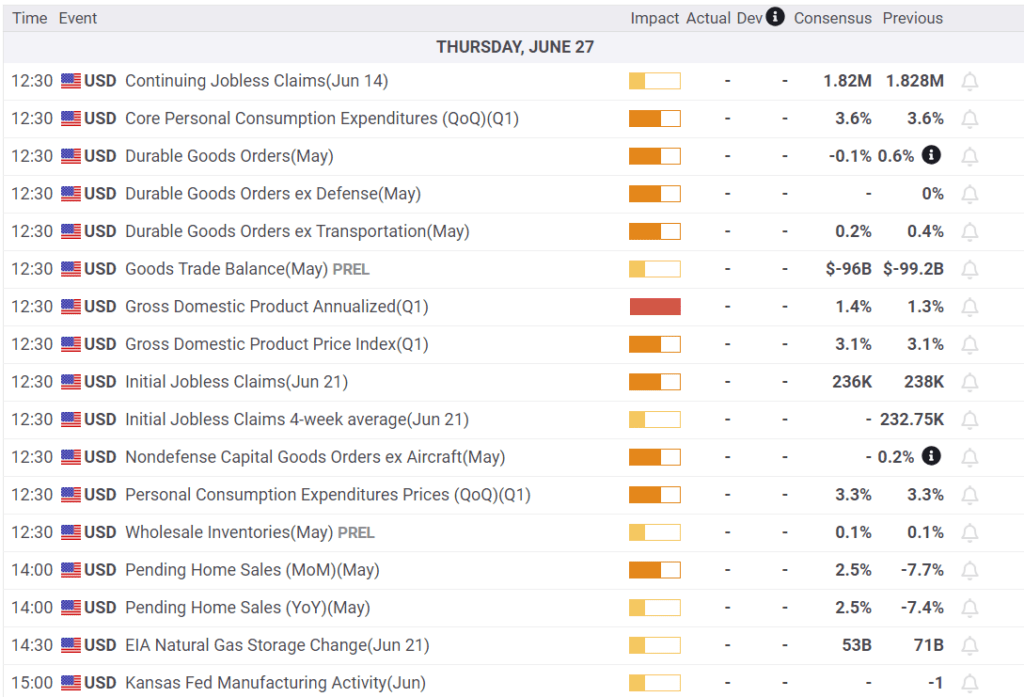Click US flag on Pending Home Sales (MoM) row

point(71,570)
